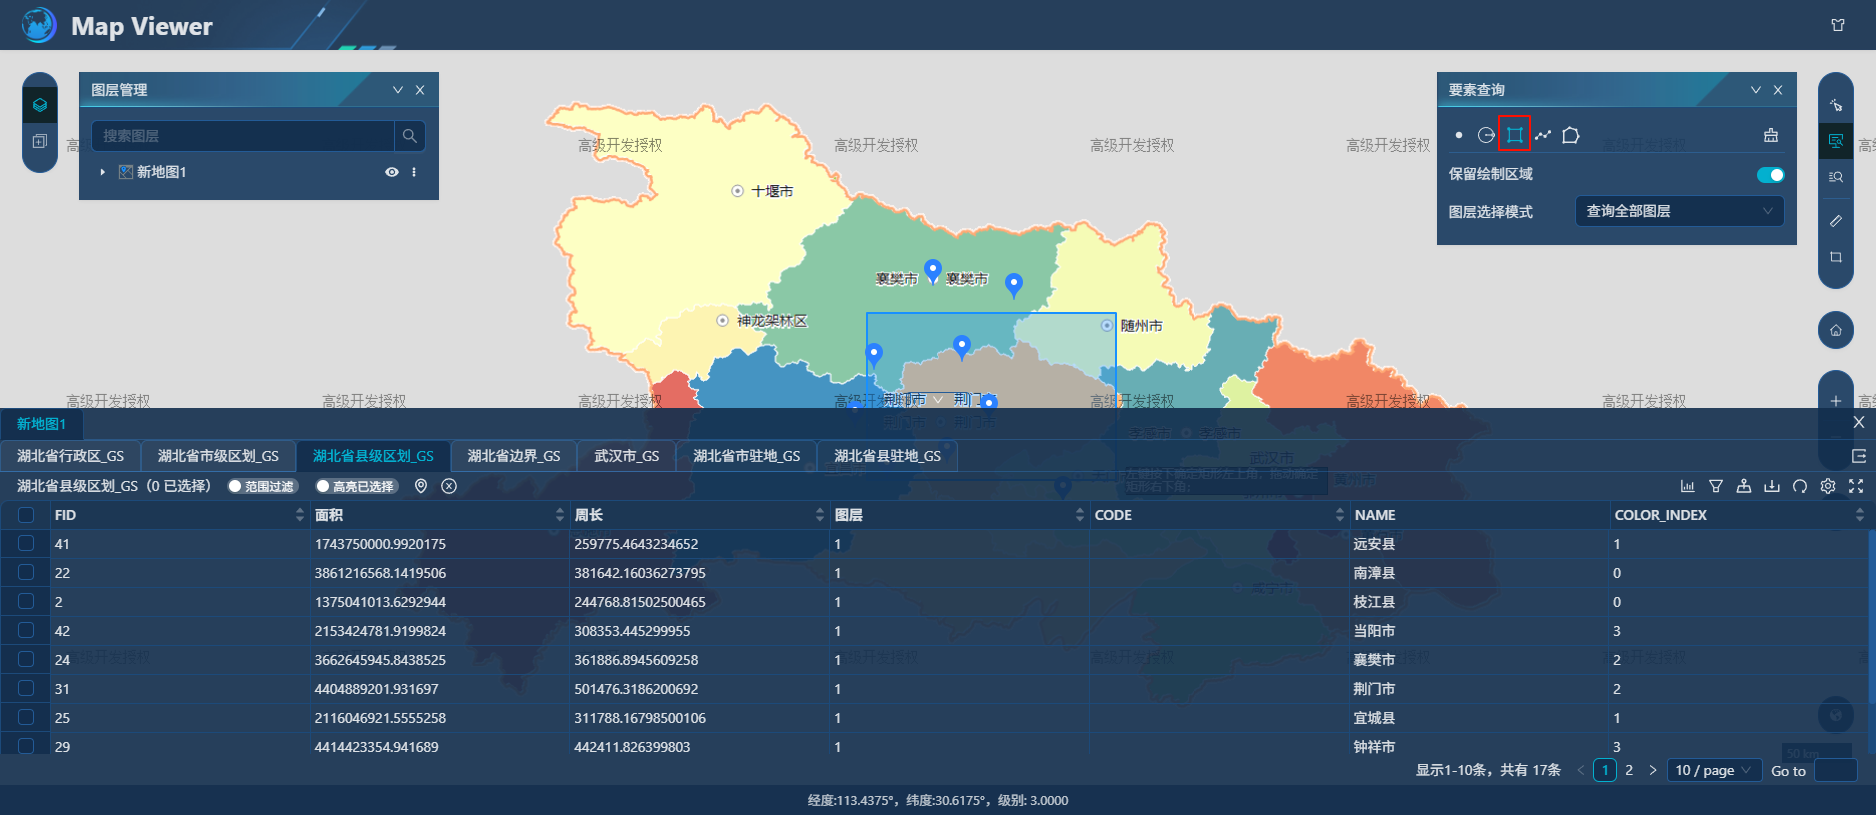
Task: Enable the 范围过滤 toggle
Action: [x=262, y=486]
